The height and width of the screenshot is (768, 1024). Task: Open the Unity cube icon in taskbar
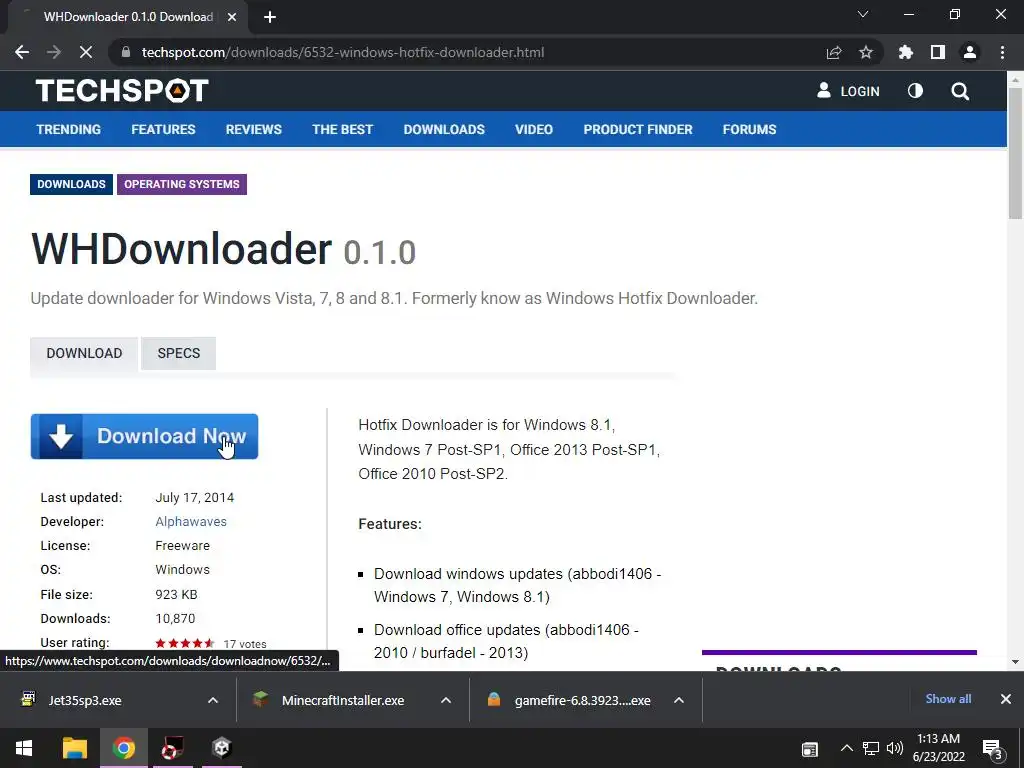coord(222,748)
